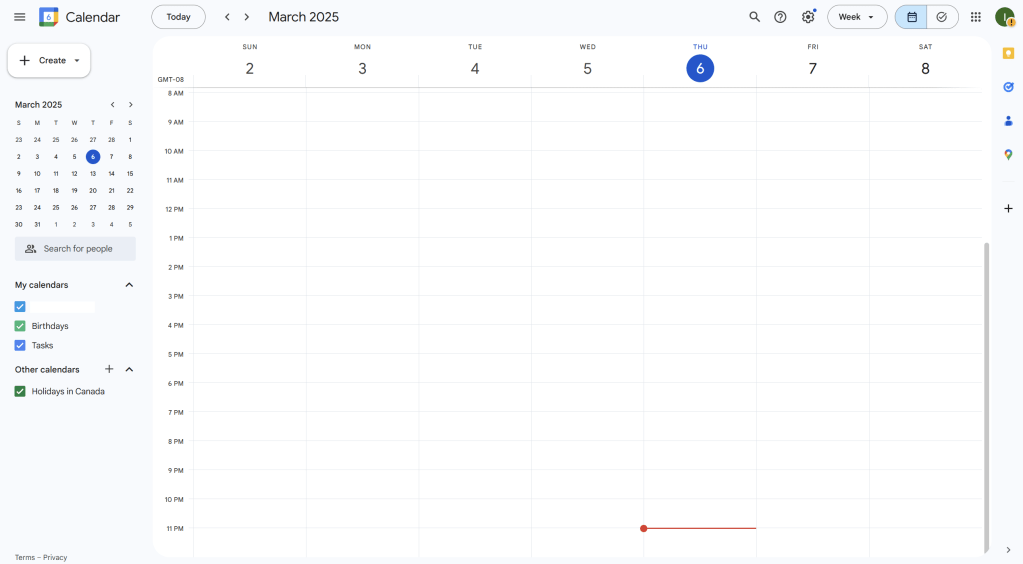Select March 14 in the mini calendar
The image size is (1023, 564).
point(111,173)
